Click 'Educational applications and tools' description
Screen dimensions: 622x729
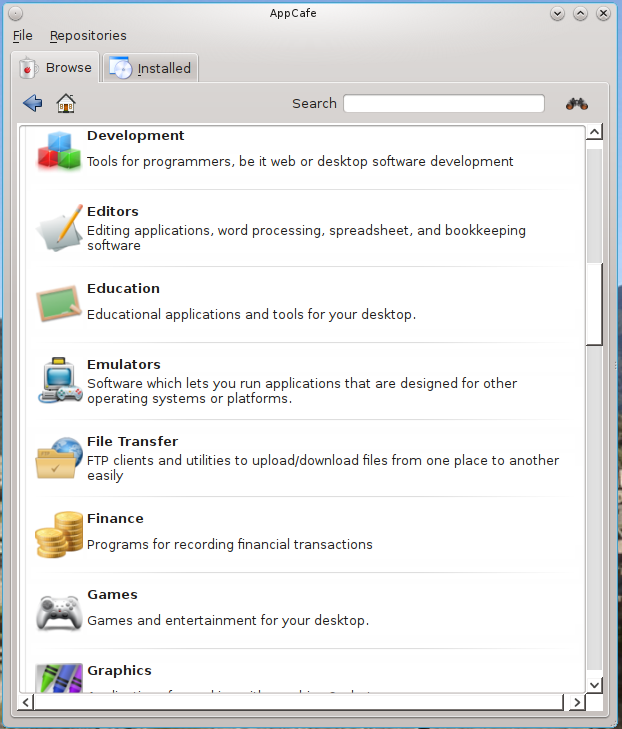pos(251,314)
